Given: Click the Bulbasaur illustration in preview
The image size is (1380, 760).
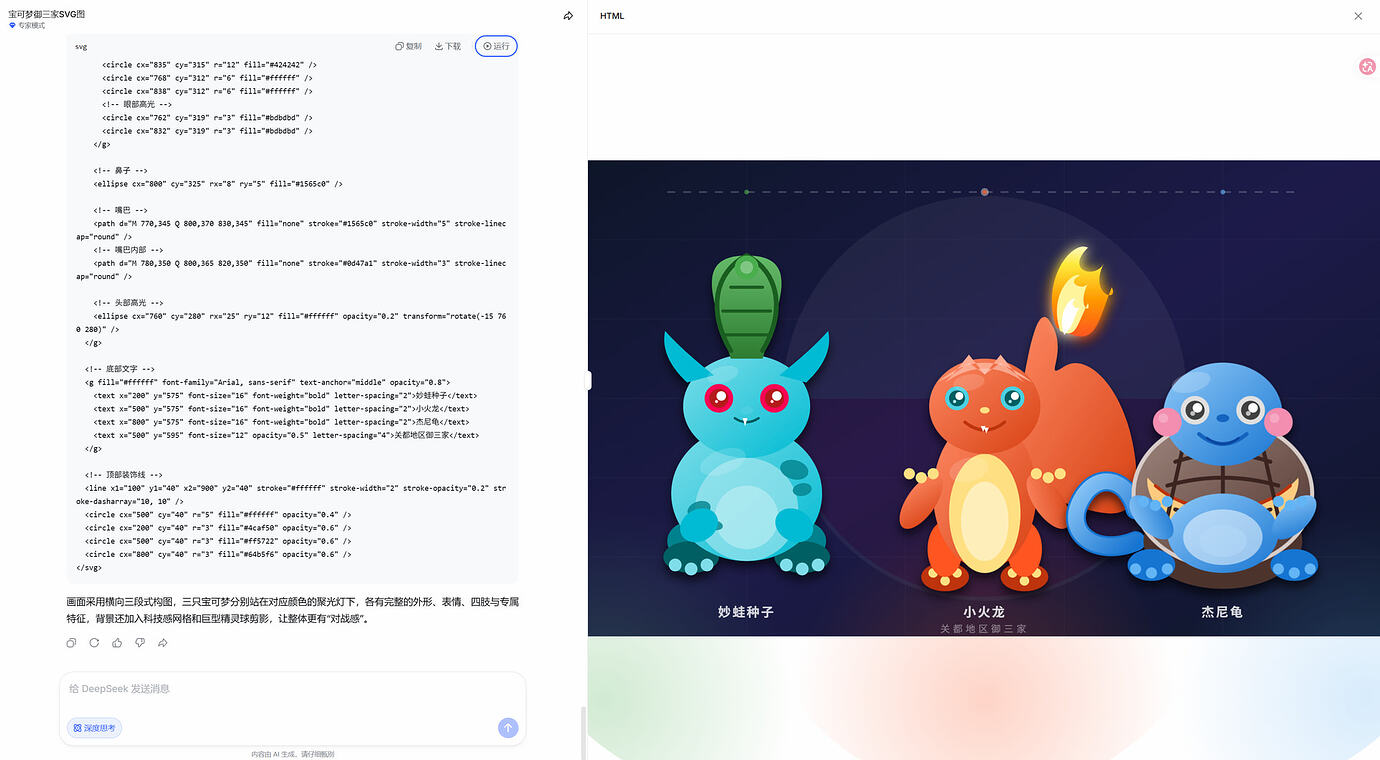Looking at the screenshot, I should click(746, 415).
